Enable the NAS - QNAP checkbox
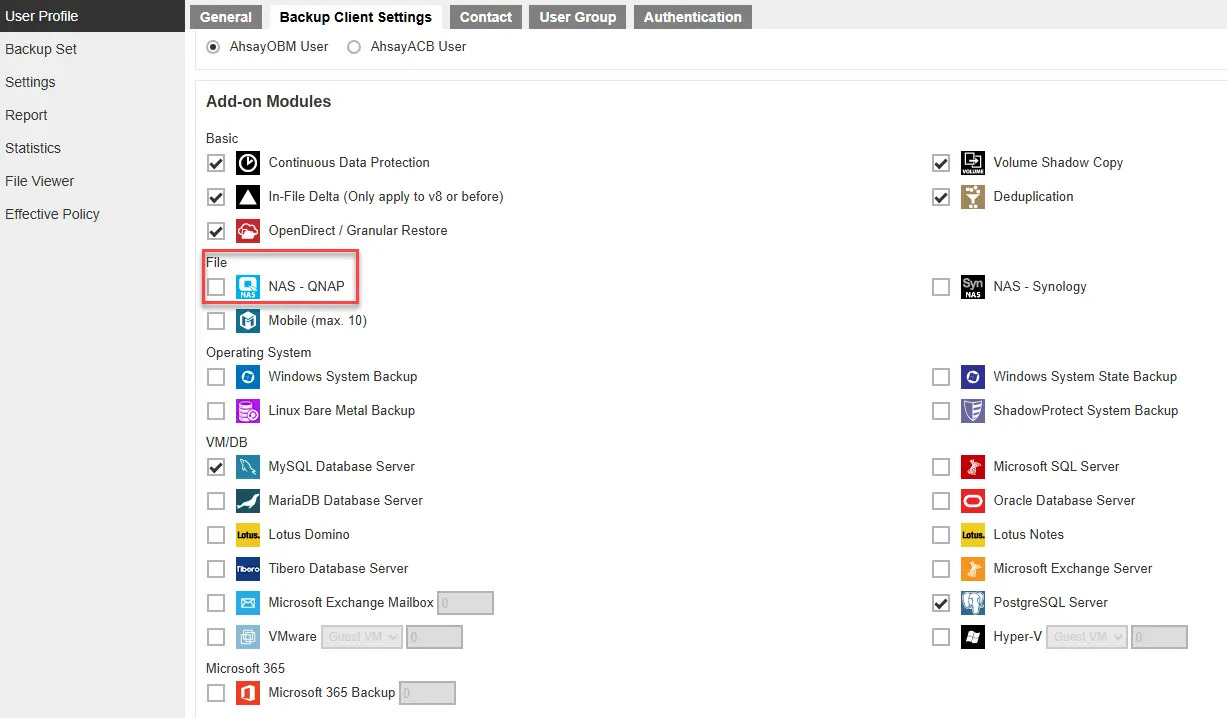Viewport: 1227px width, 718px height. coord(216,287)
